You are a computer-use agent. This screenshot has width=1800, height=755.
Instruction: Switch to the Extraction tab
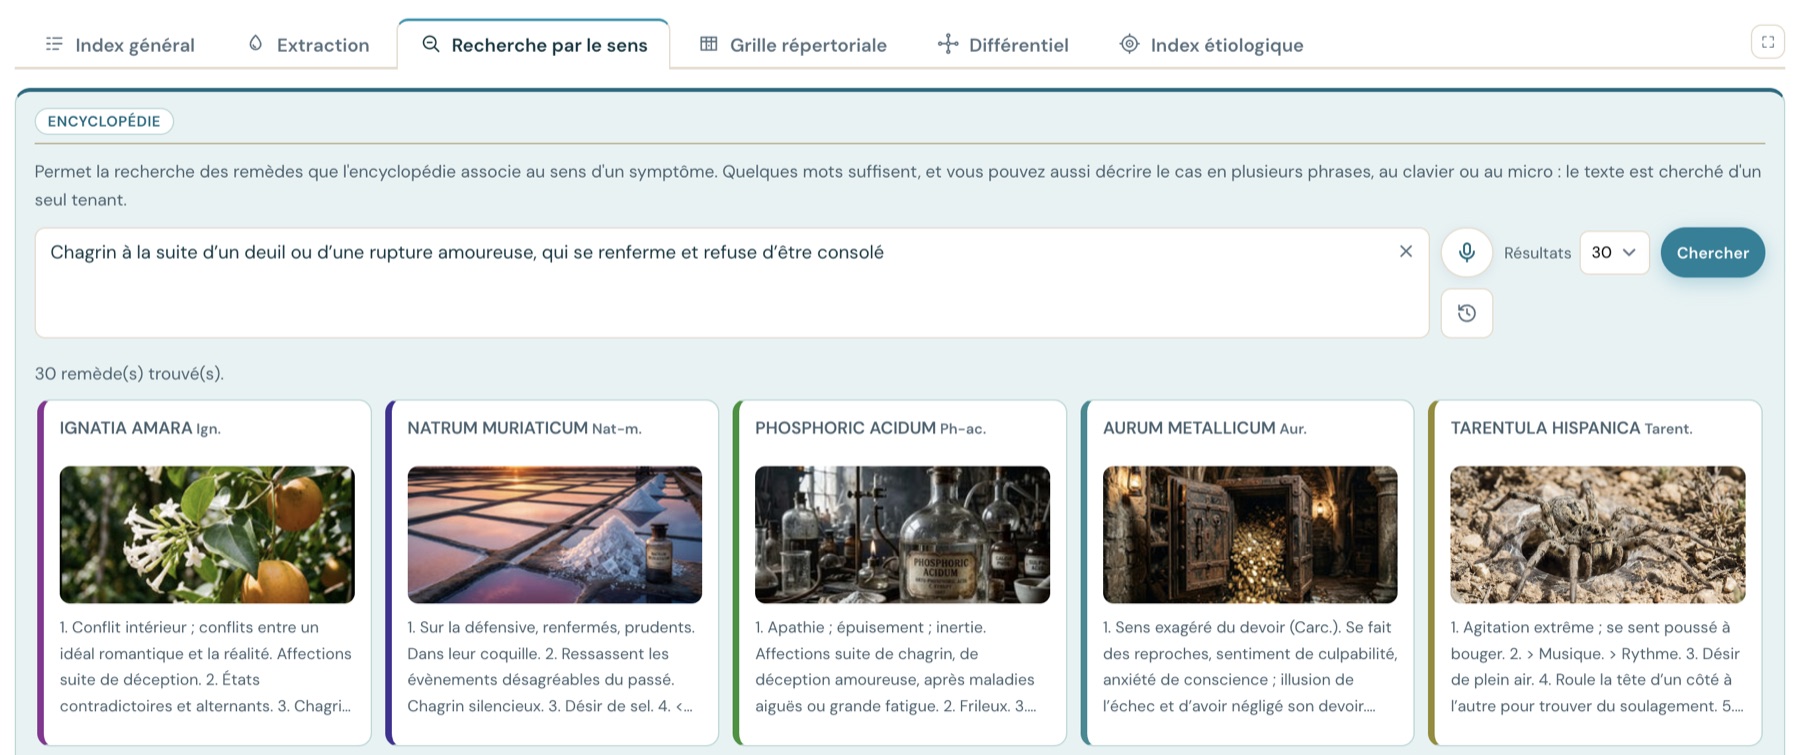[309, 45]
